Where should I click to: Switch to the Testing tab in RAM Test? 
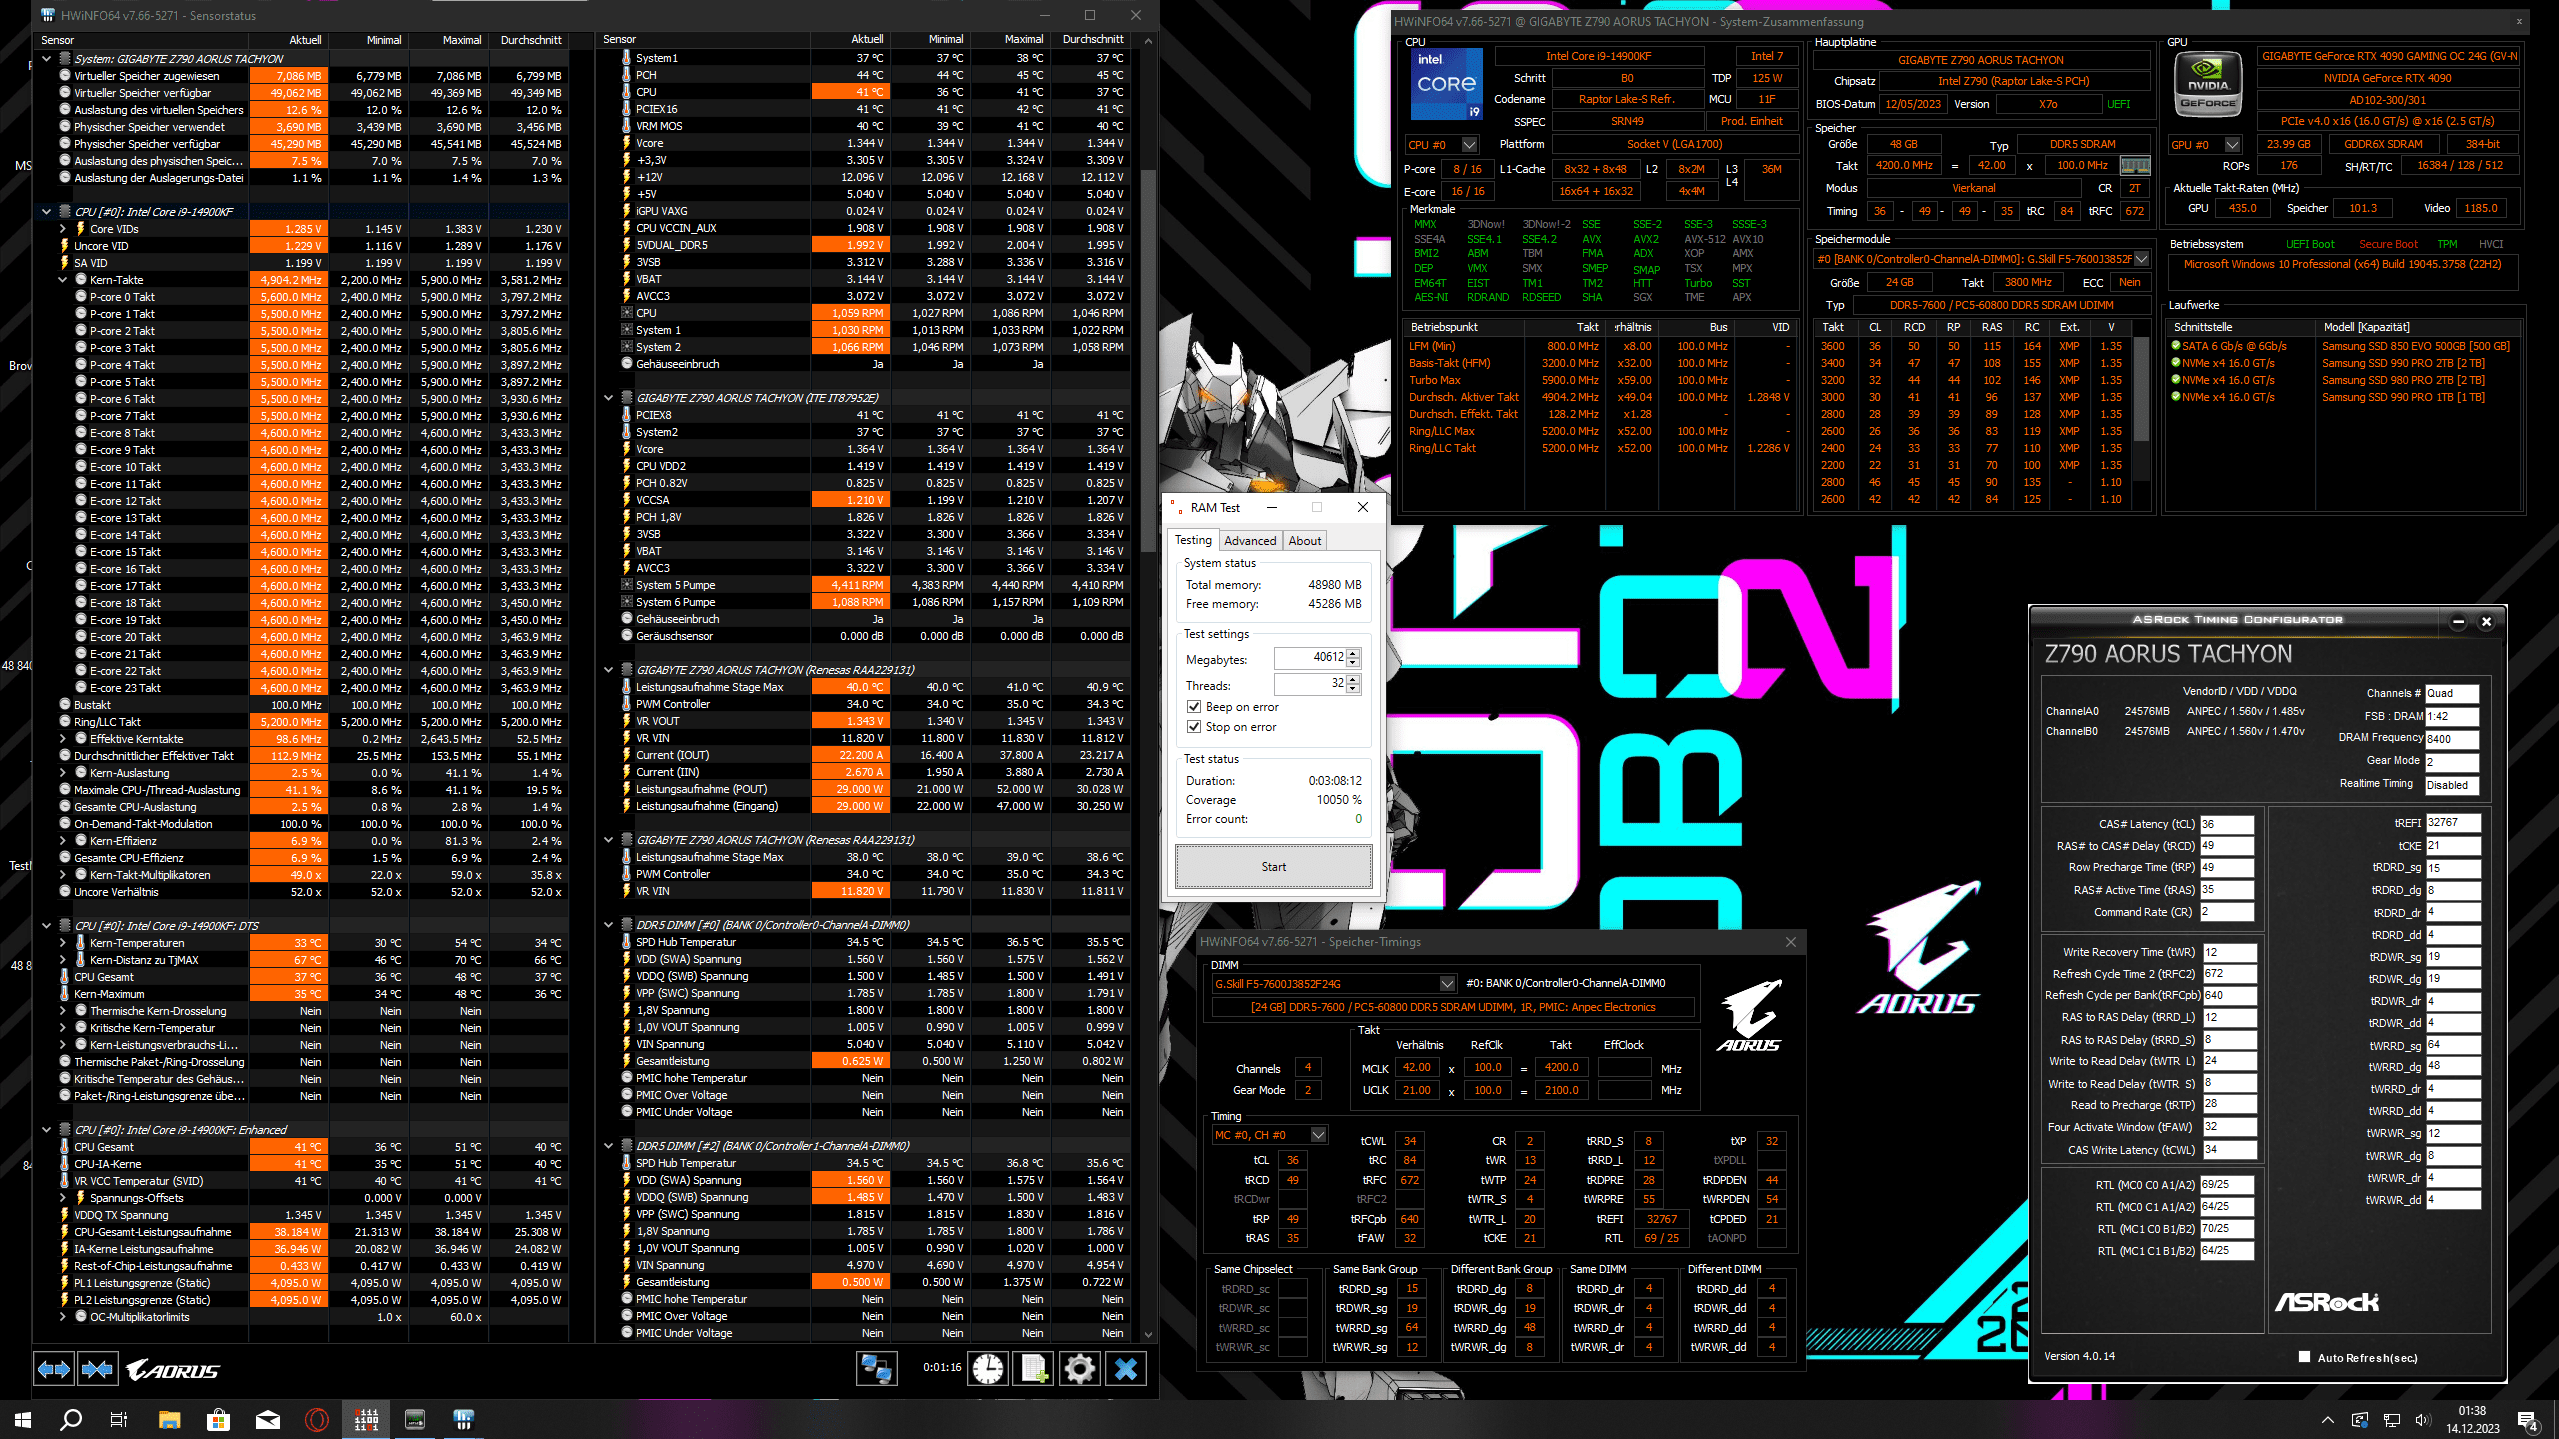tap(1193, 540)
